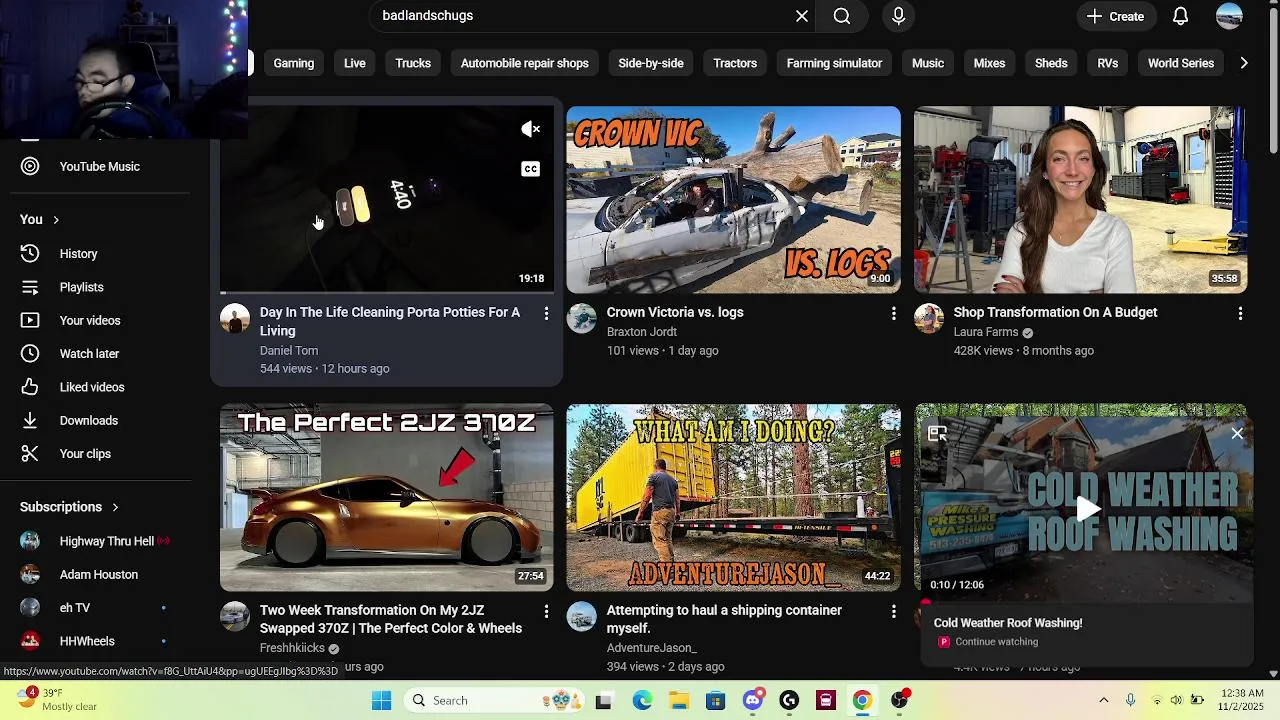Open The Perfect 2JZ 370Z thumbnail
The width and height of the screenshot is (1280, 720).
[x=387, y=498]
